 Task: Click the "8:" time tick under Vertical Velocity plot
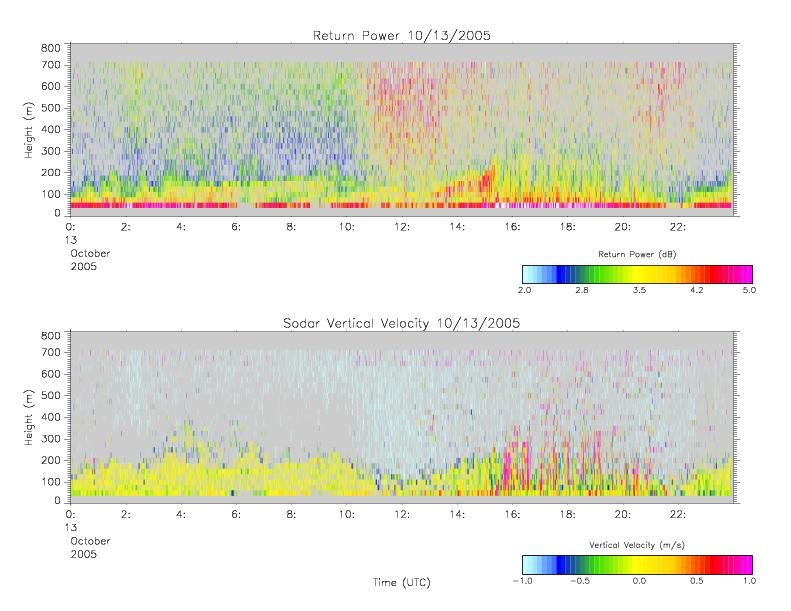(x=291, y=515)
